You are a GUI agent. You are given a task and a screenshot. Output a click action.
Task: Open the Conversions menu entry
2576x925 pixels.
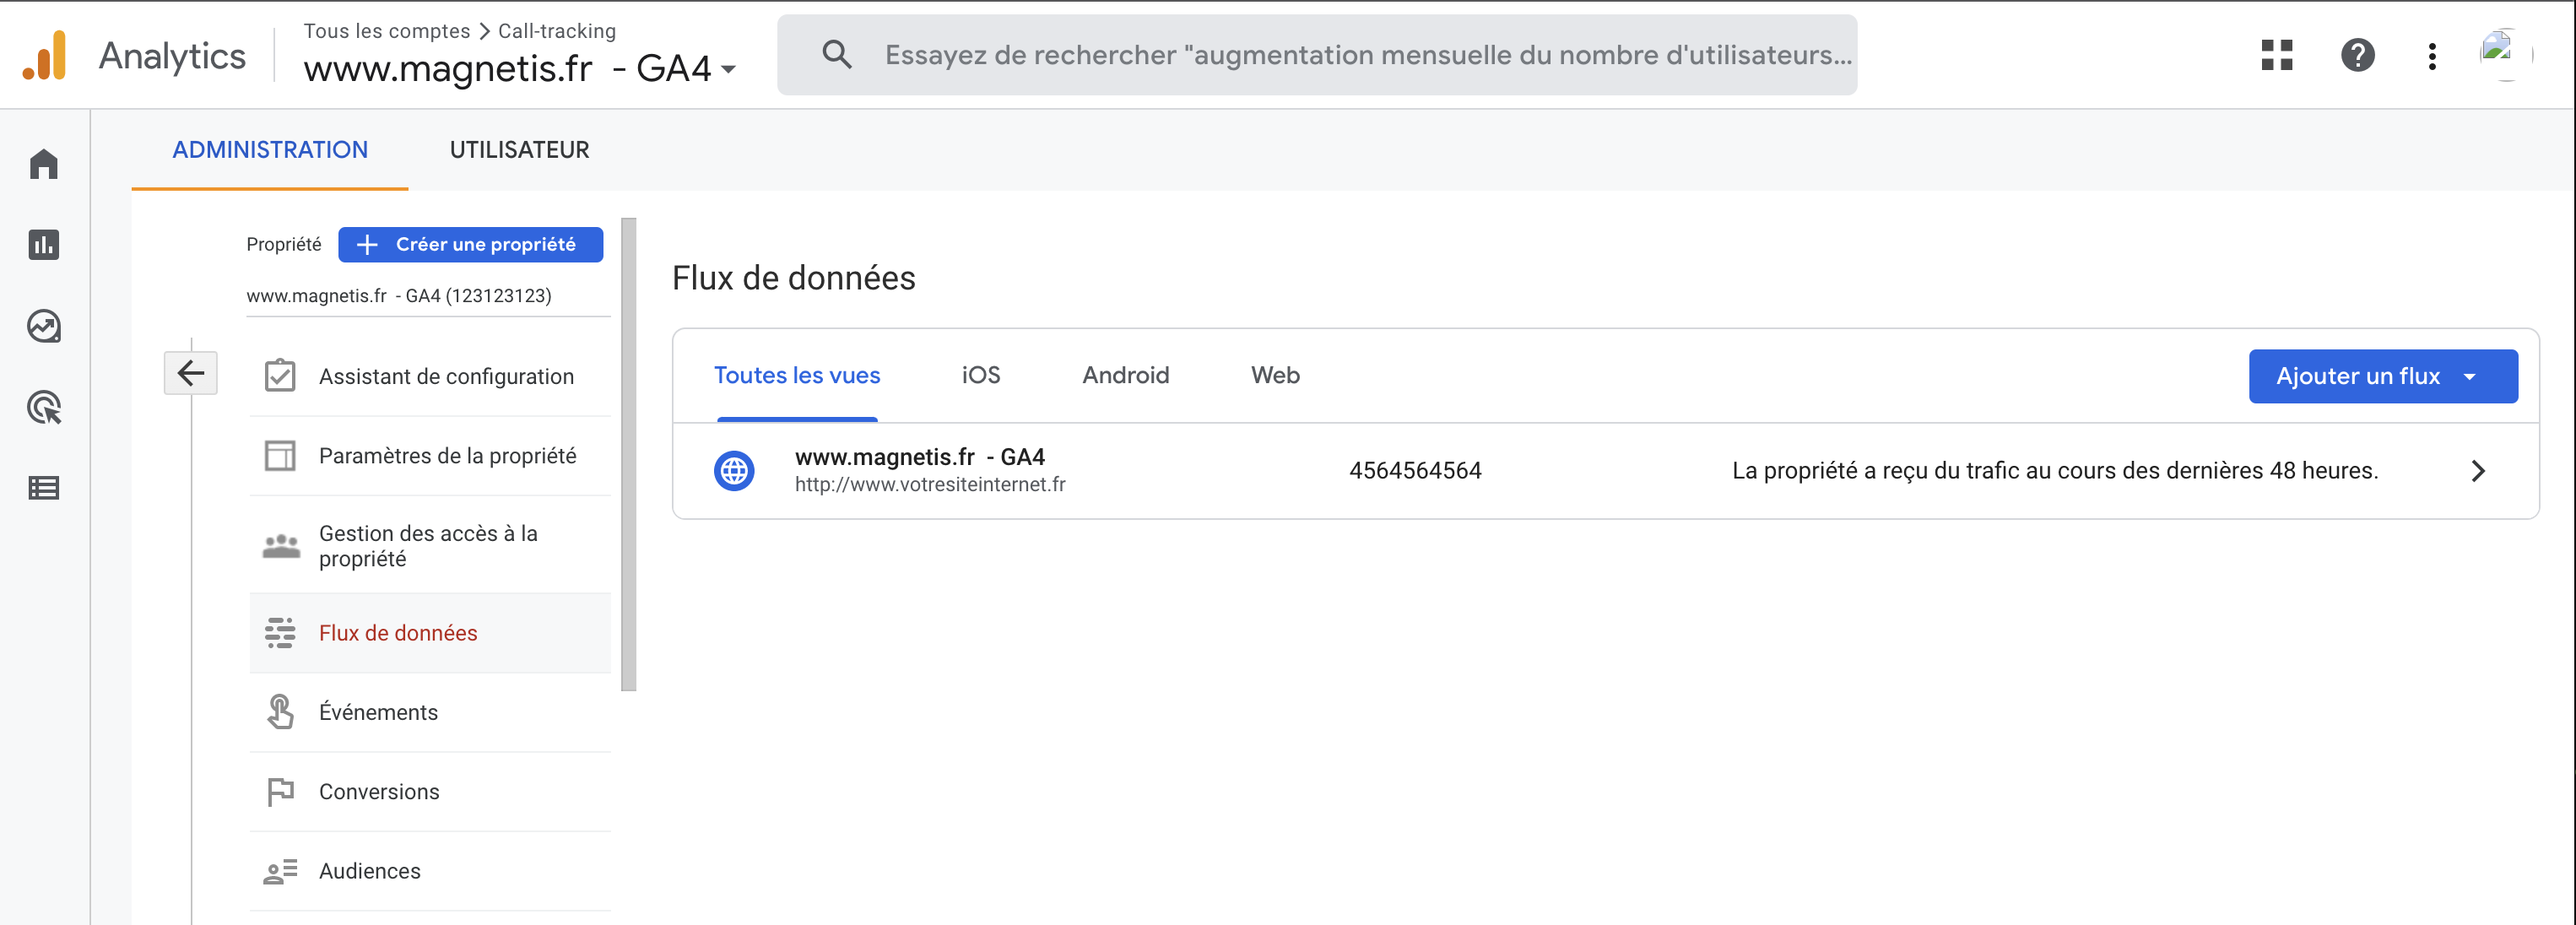click(430, 792)
